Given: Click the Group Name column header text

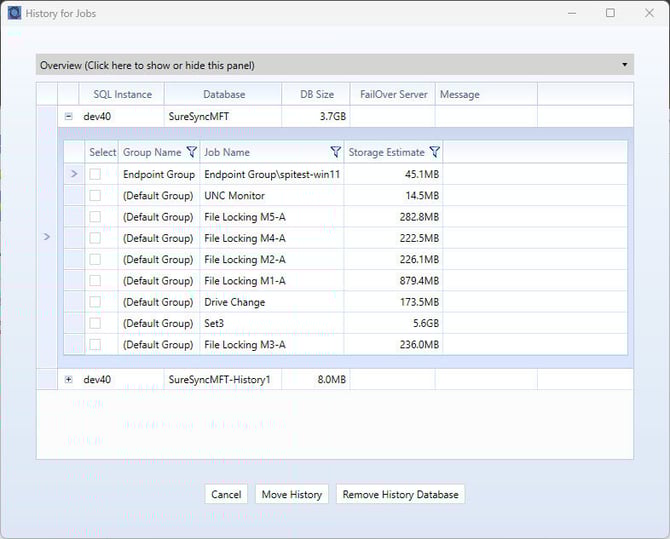Looking at the screenshot, I should [152, 152].
